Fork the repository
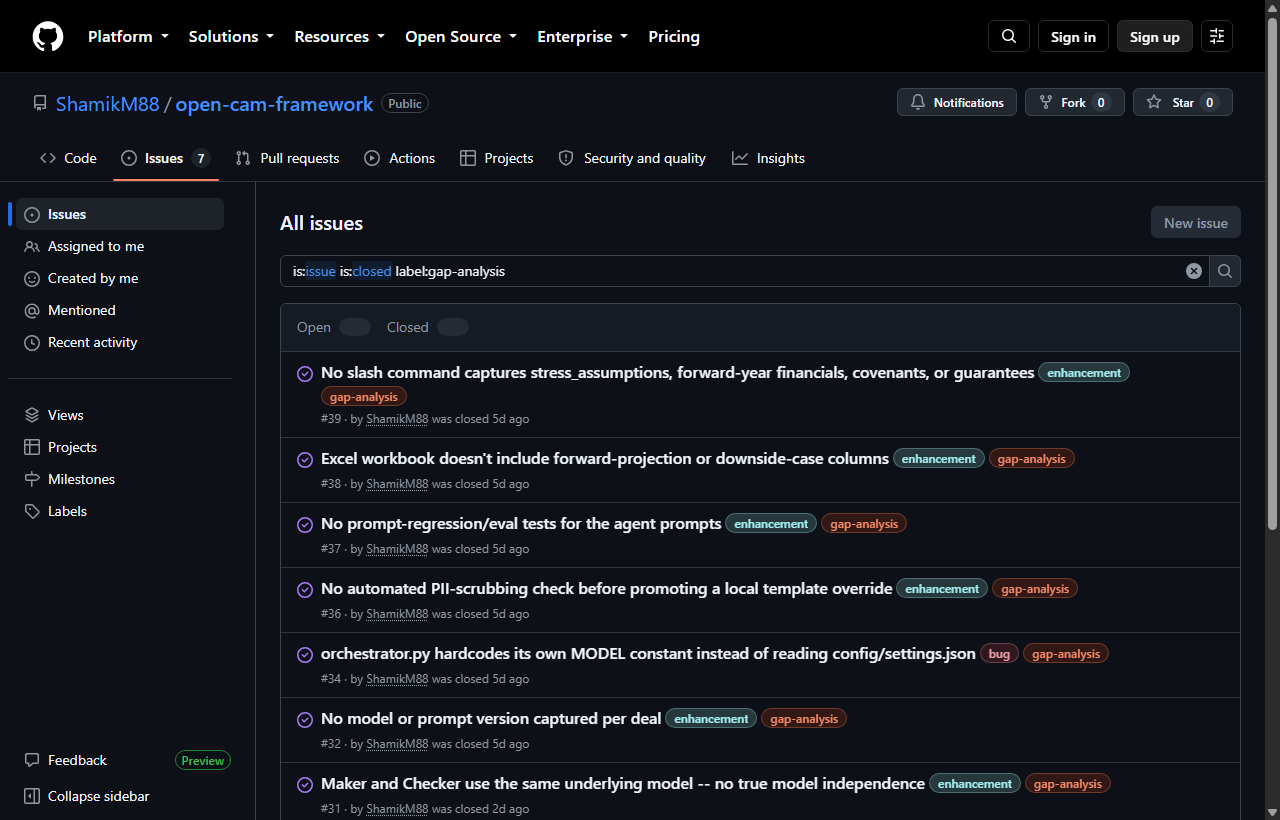Image resolution: width=1280 pixels, height=820 pixels. tap(1075, 102)
